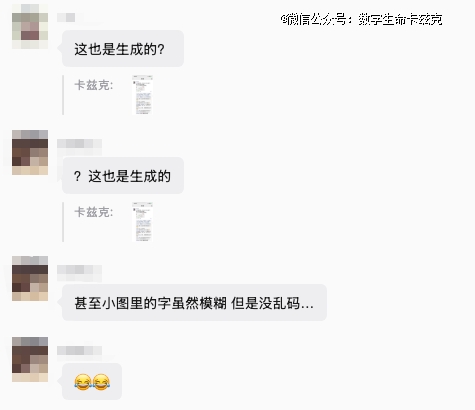475x410 pixels.
Task: Click the blurred username above "？这也是生成的"
Action: [x=79, y=144]
